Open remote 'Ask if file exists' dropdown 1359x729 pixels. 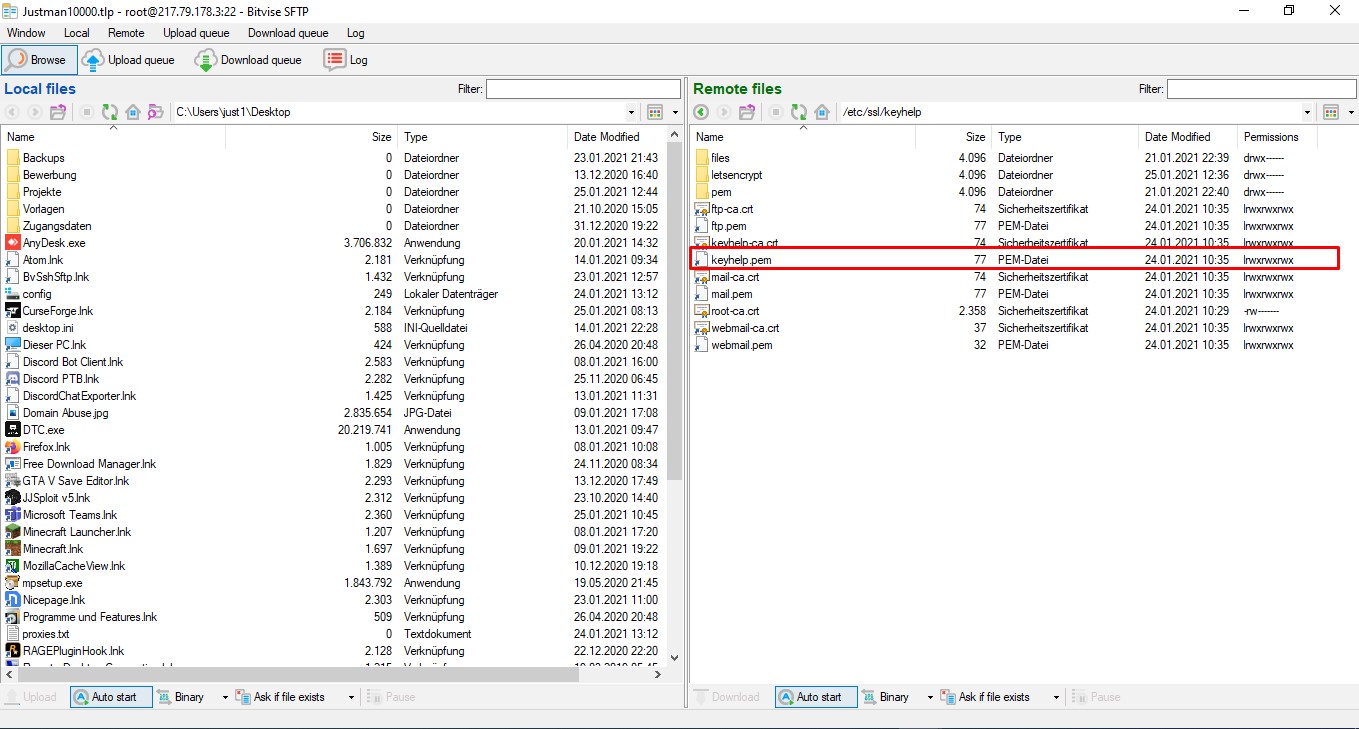coord(1056,697)
